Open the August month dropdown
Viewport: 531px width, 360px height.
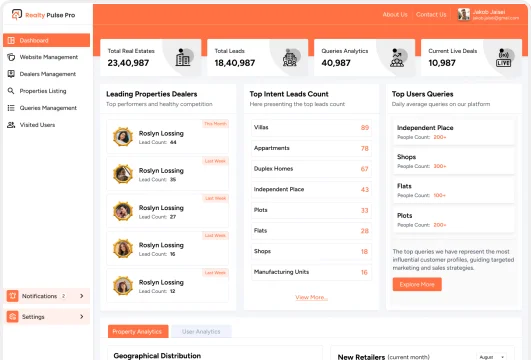[x=492, y=357]
